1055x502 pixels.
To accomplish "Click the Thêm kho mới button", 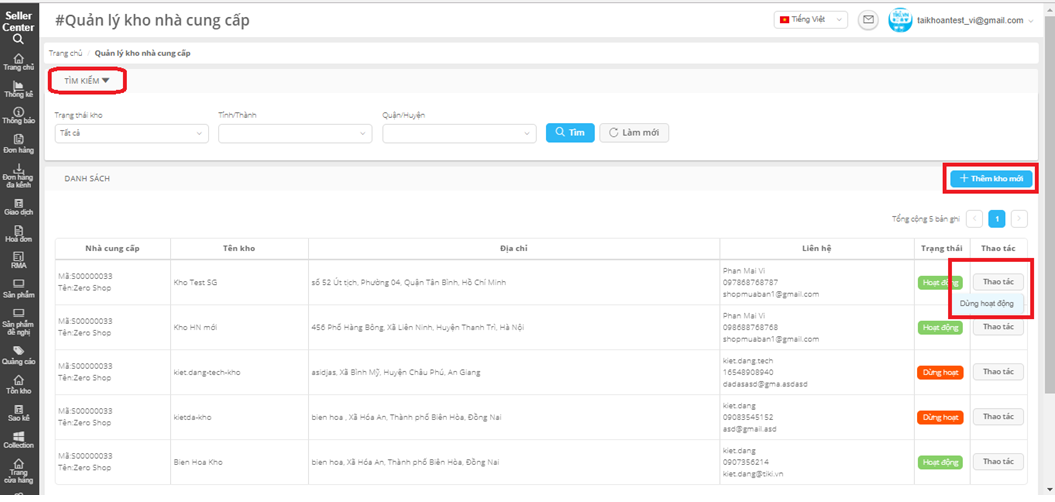I will coord(991,179).
